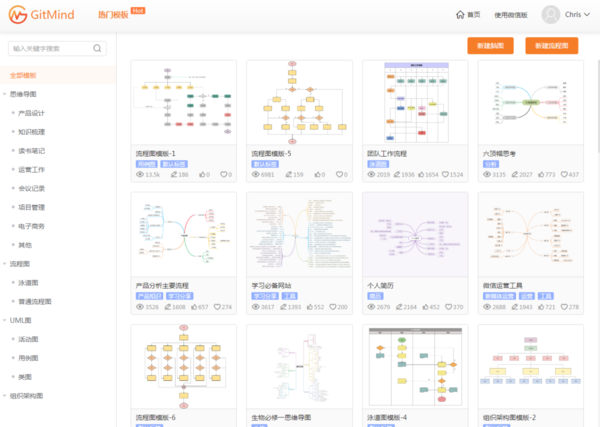
Task: Select 用例图 in the sidebar
Action: 28,358
